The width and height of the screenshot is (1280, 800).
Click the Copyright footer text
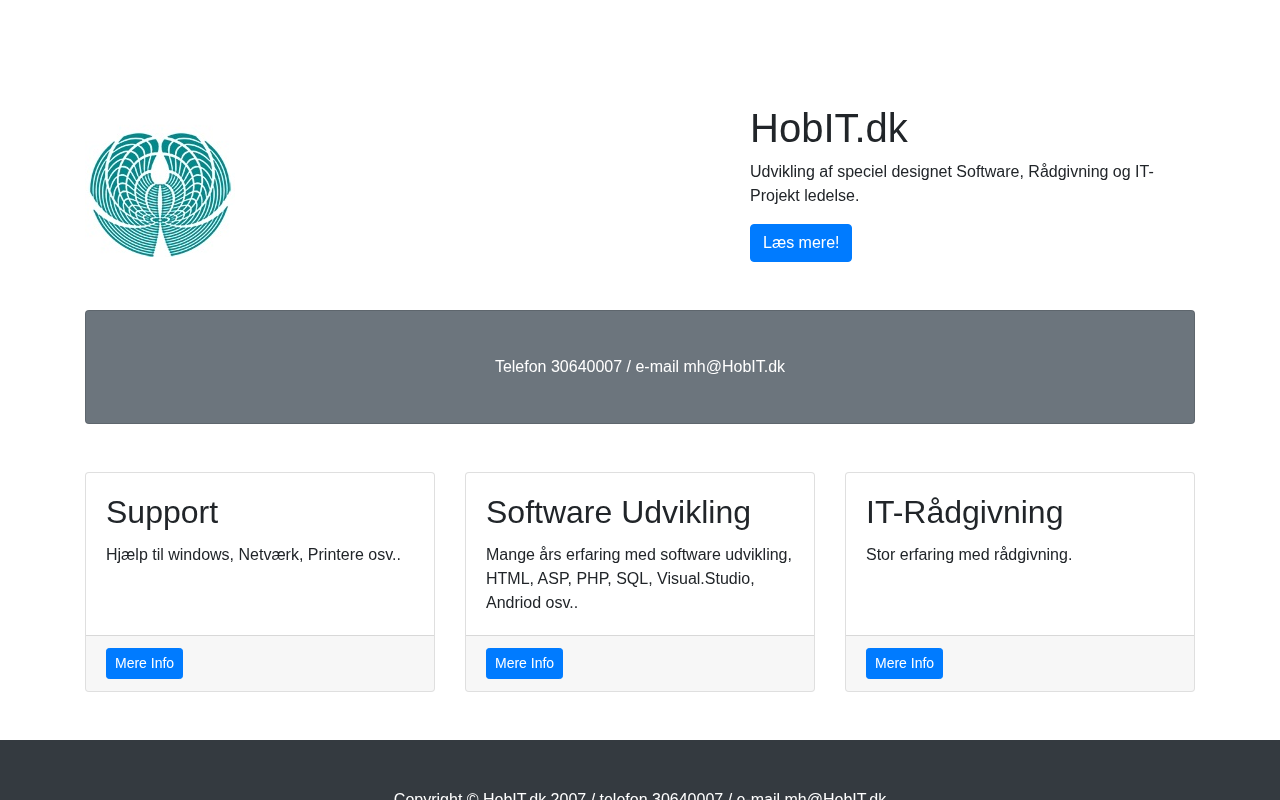(640, 795)
